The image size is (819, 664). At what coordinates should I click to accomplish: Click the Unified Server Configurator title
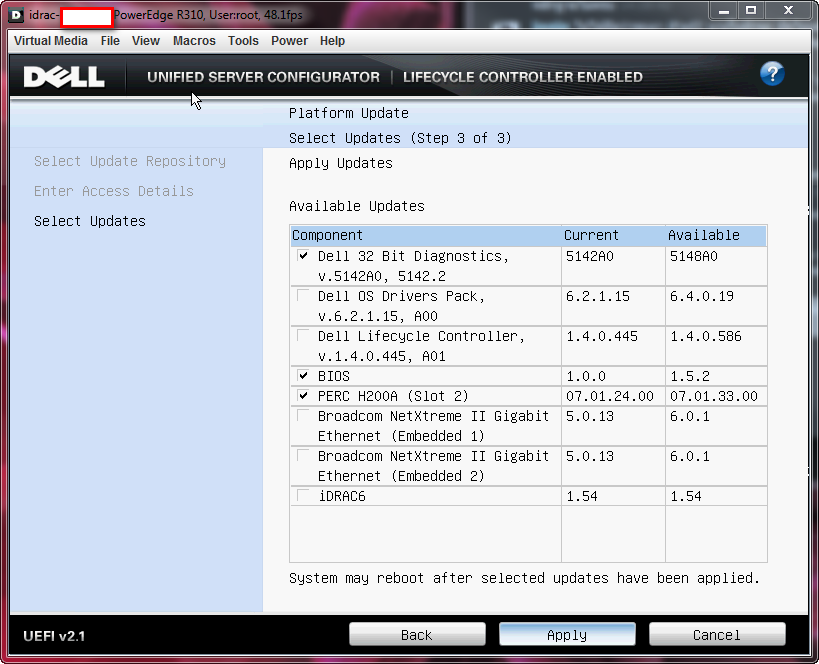263,77
